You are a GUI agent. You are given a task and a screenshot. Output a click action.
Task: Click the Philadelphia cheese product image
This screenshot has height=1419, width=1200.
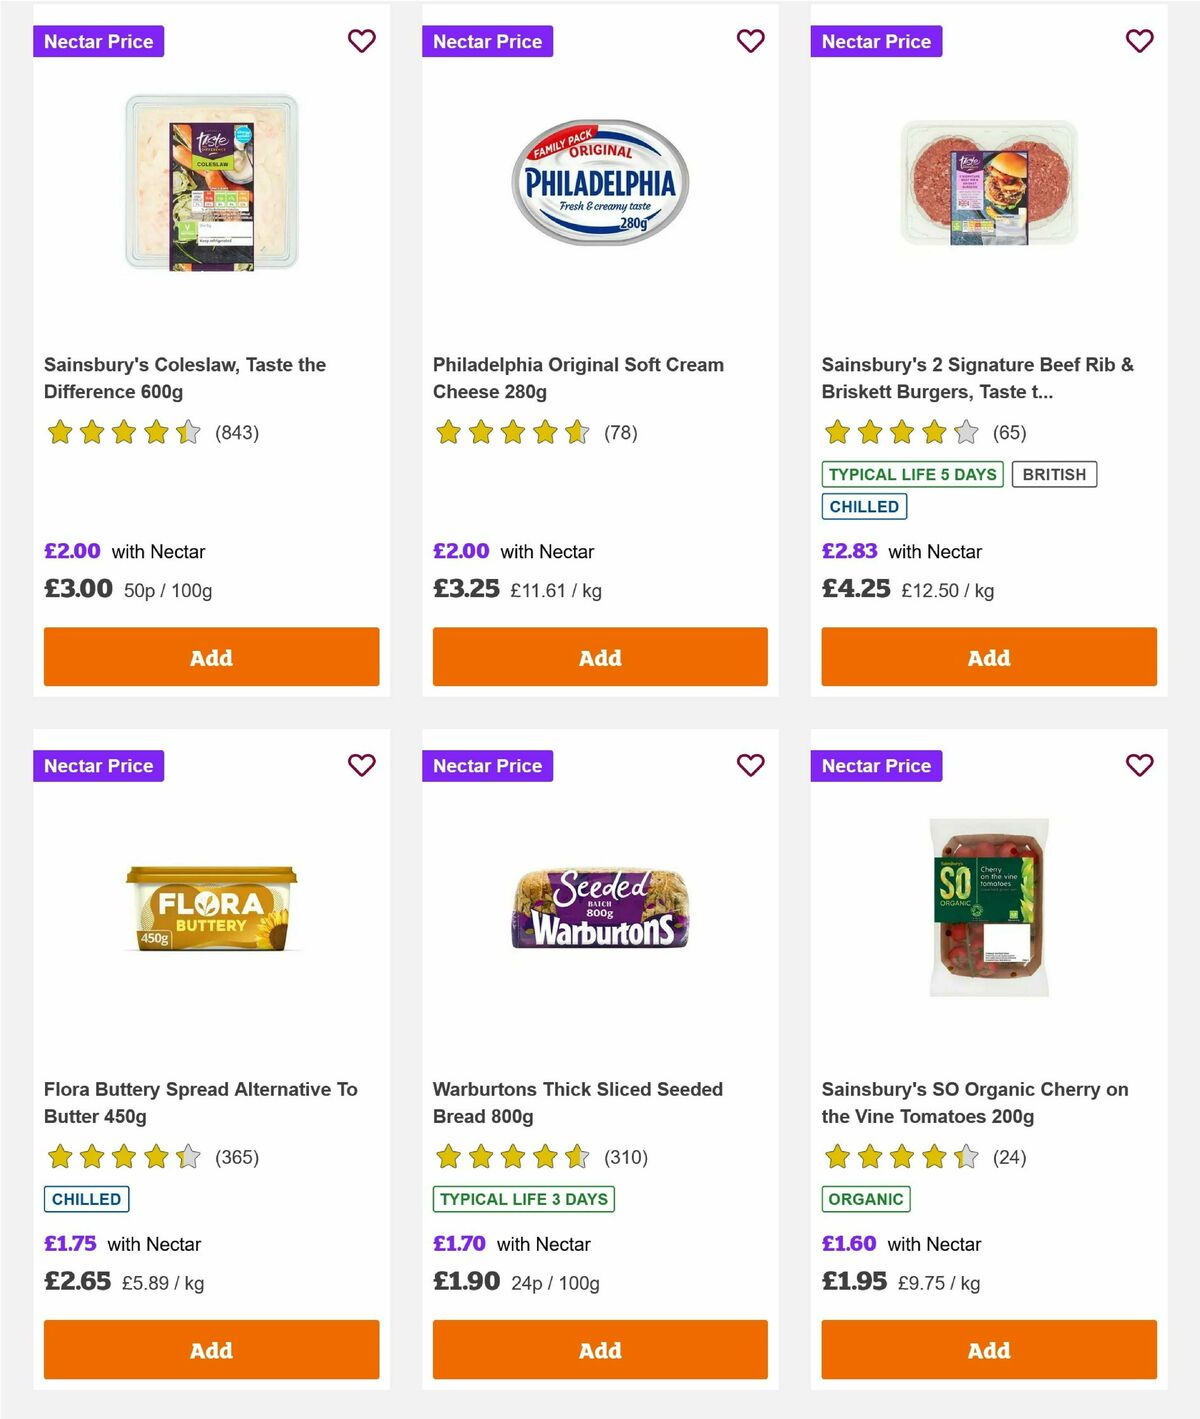point(600,183)
